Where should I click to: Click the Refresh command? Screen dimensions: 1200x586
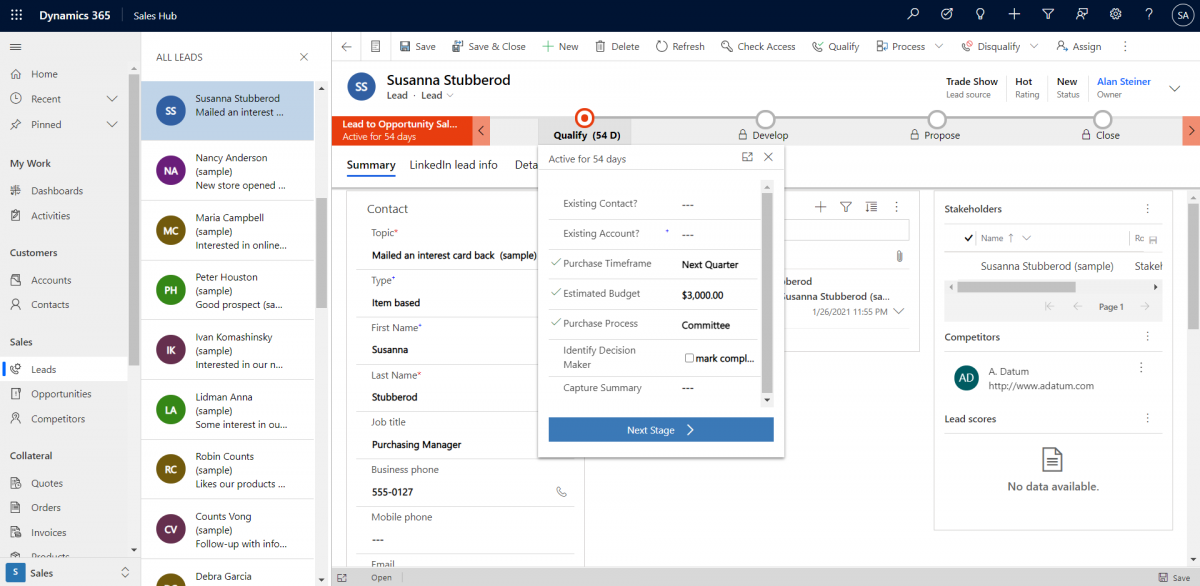tap(680, 46)
